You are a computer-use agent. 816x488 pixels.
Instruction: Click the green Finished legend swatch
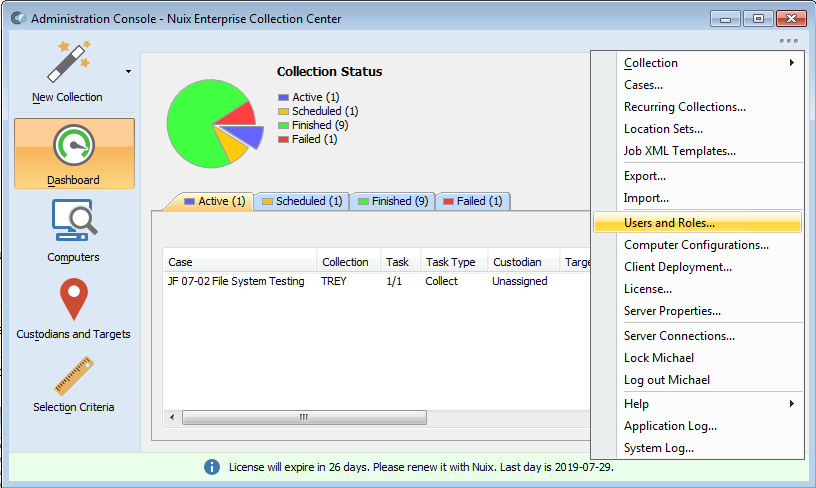283,125
